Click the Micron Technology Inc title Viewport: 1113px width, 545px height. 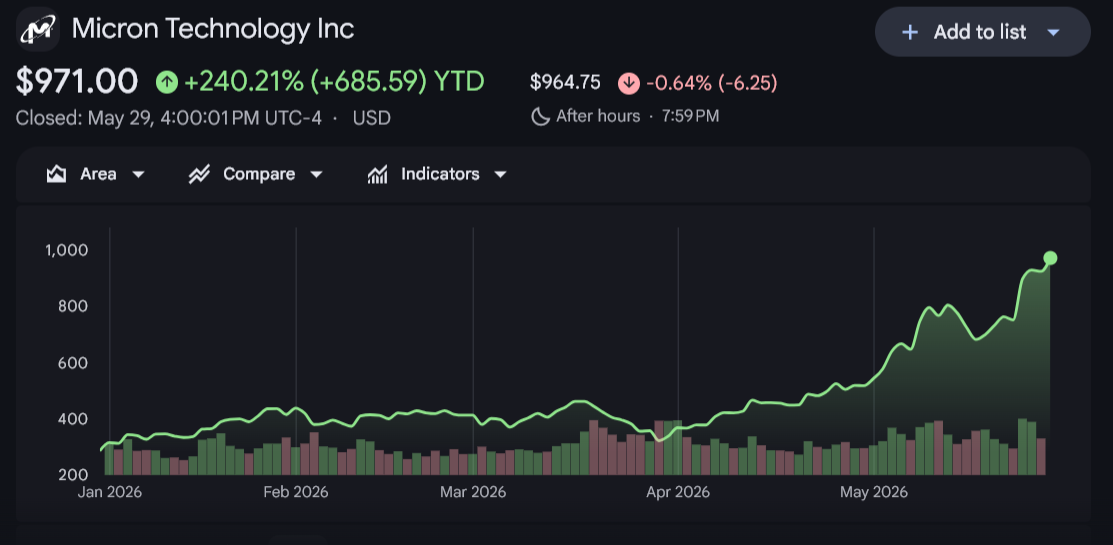pos(213,29)
